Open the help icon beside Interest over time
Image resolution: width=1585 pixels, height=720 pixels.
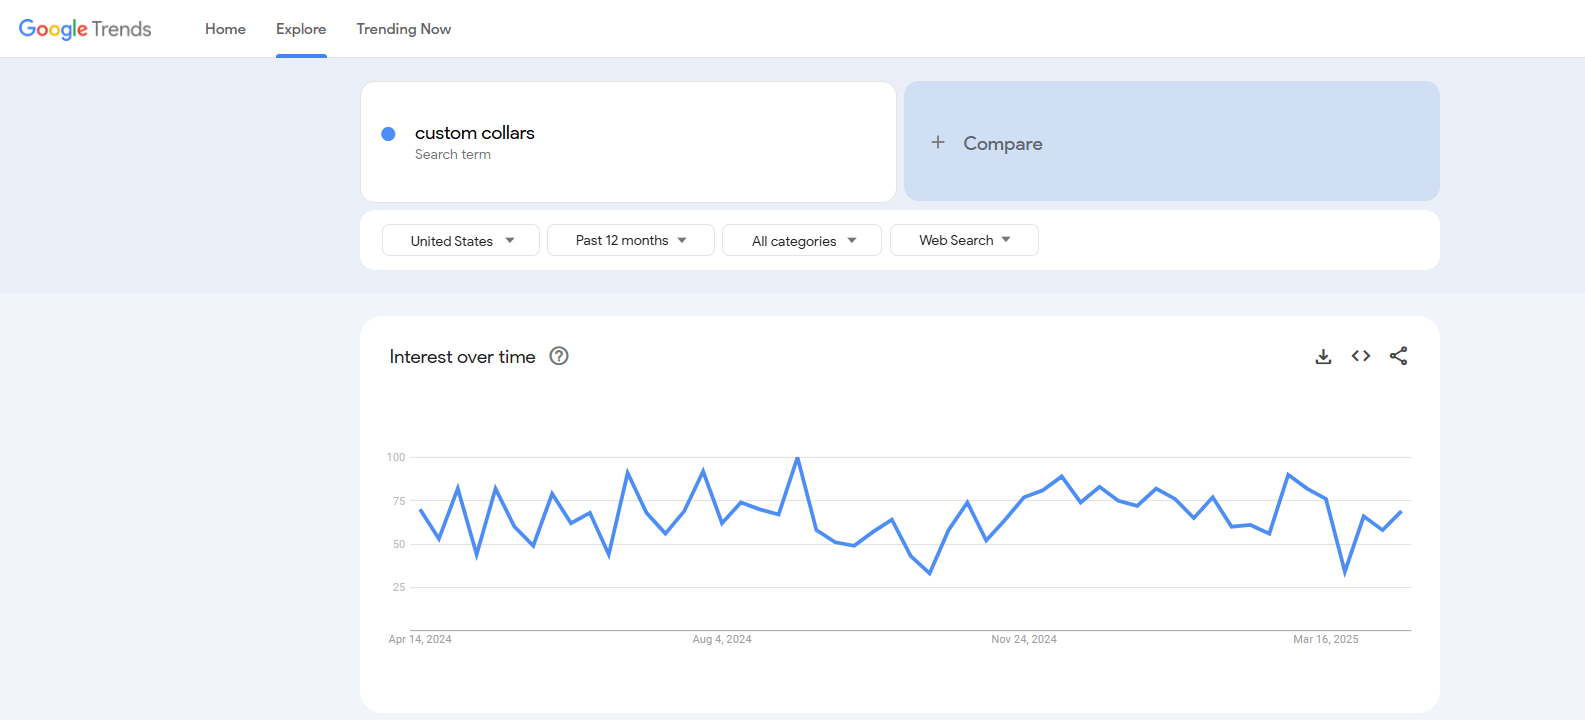coord(559,356)
